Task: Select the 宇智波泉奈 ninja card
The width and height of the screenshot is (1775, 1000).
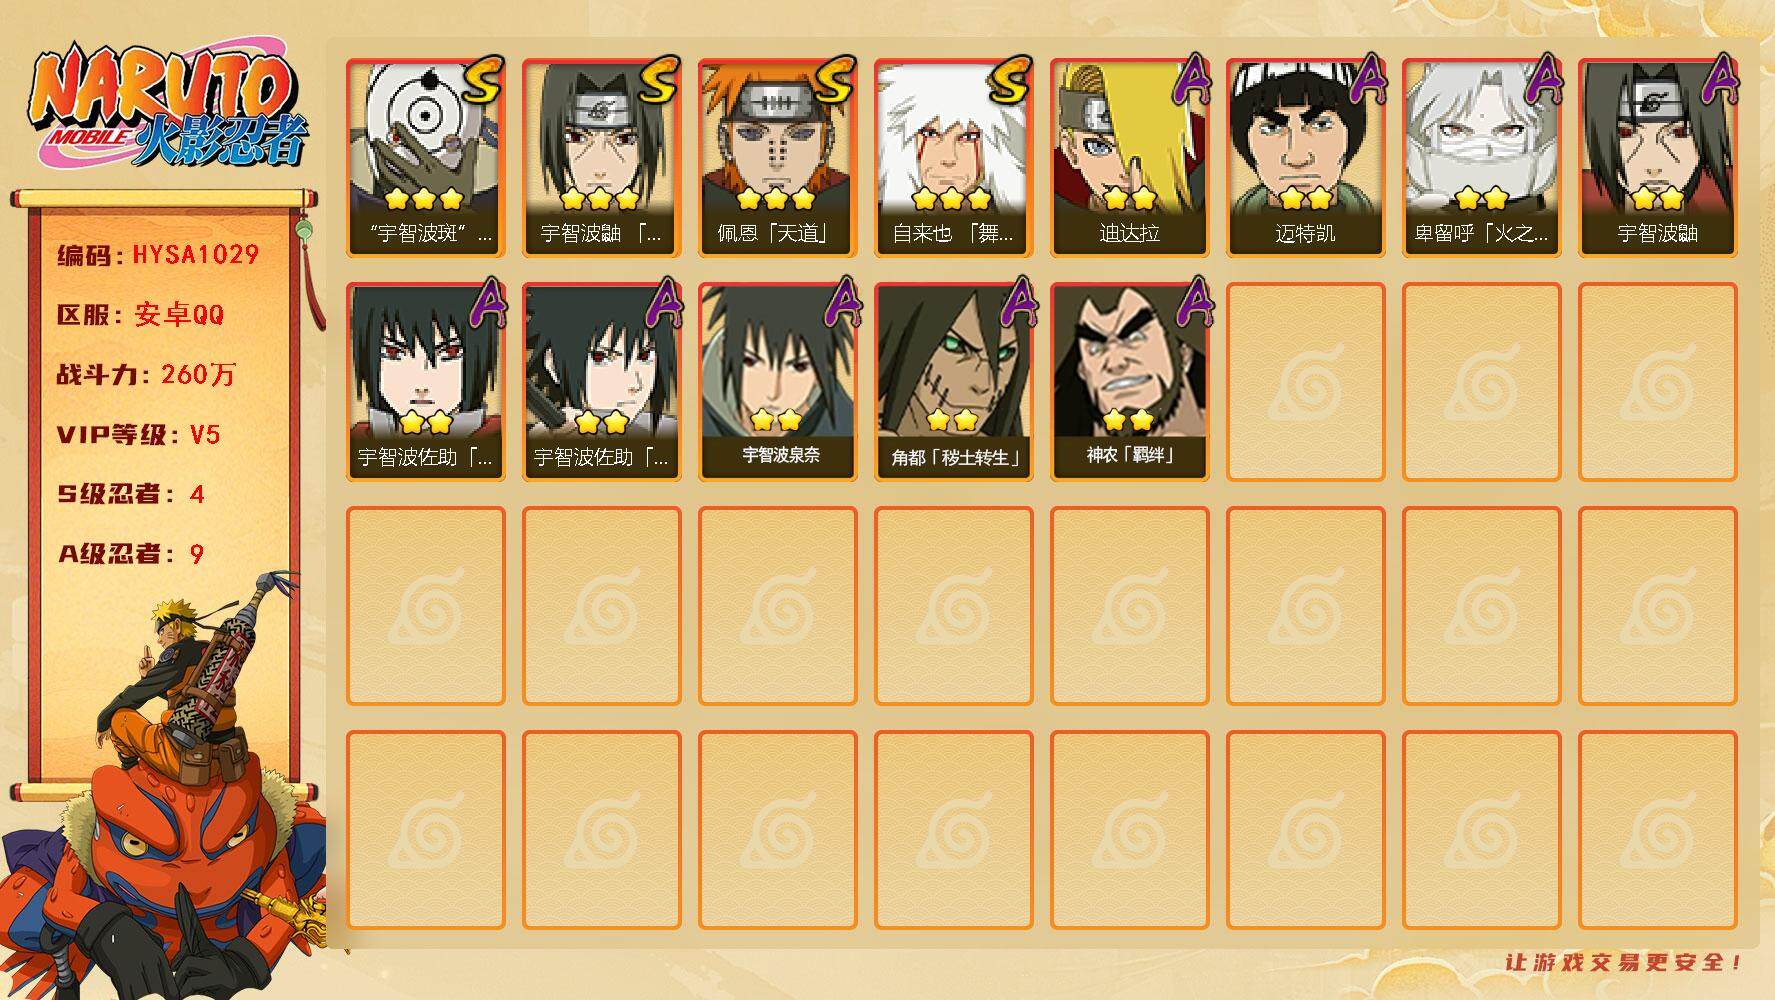Action: click(x=778, y=382)
